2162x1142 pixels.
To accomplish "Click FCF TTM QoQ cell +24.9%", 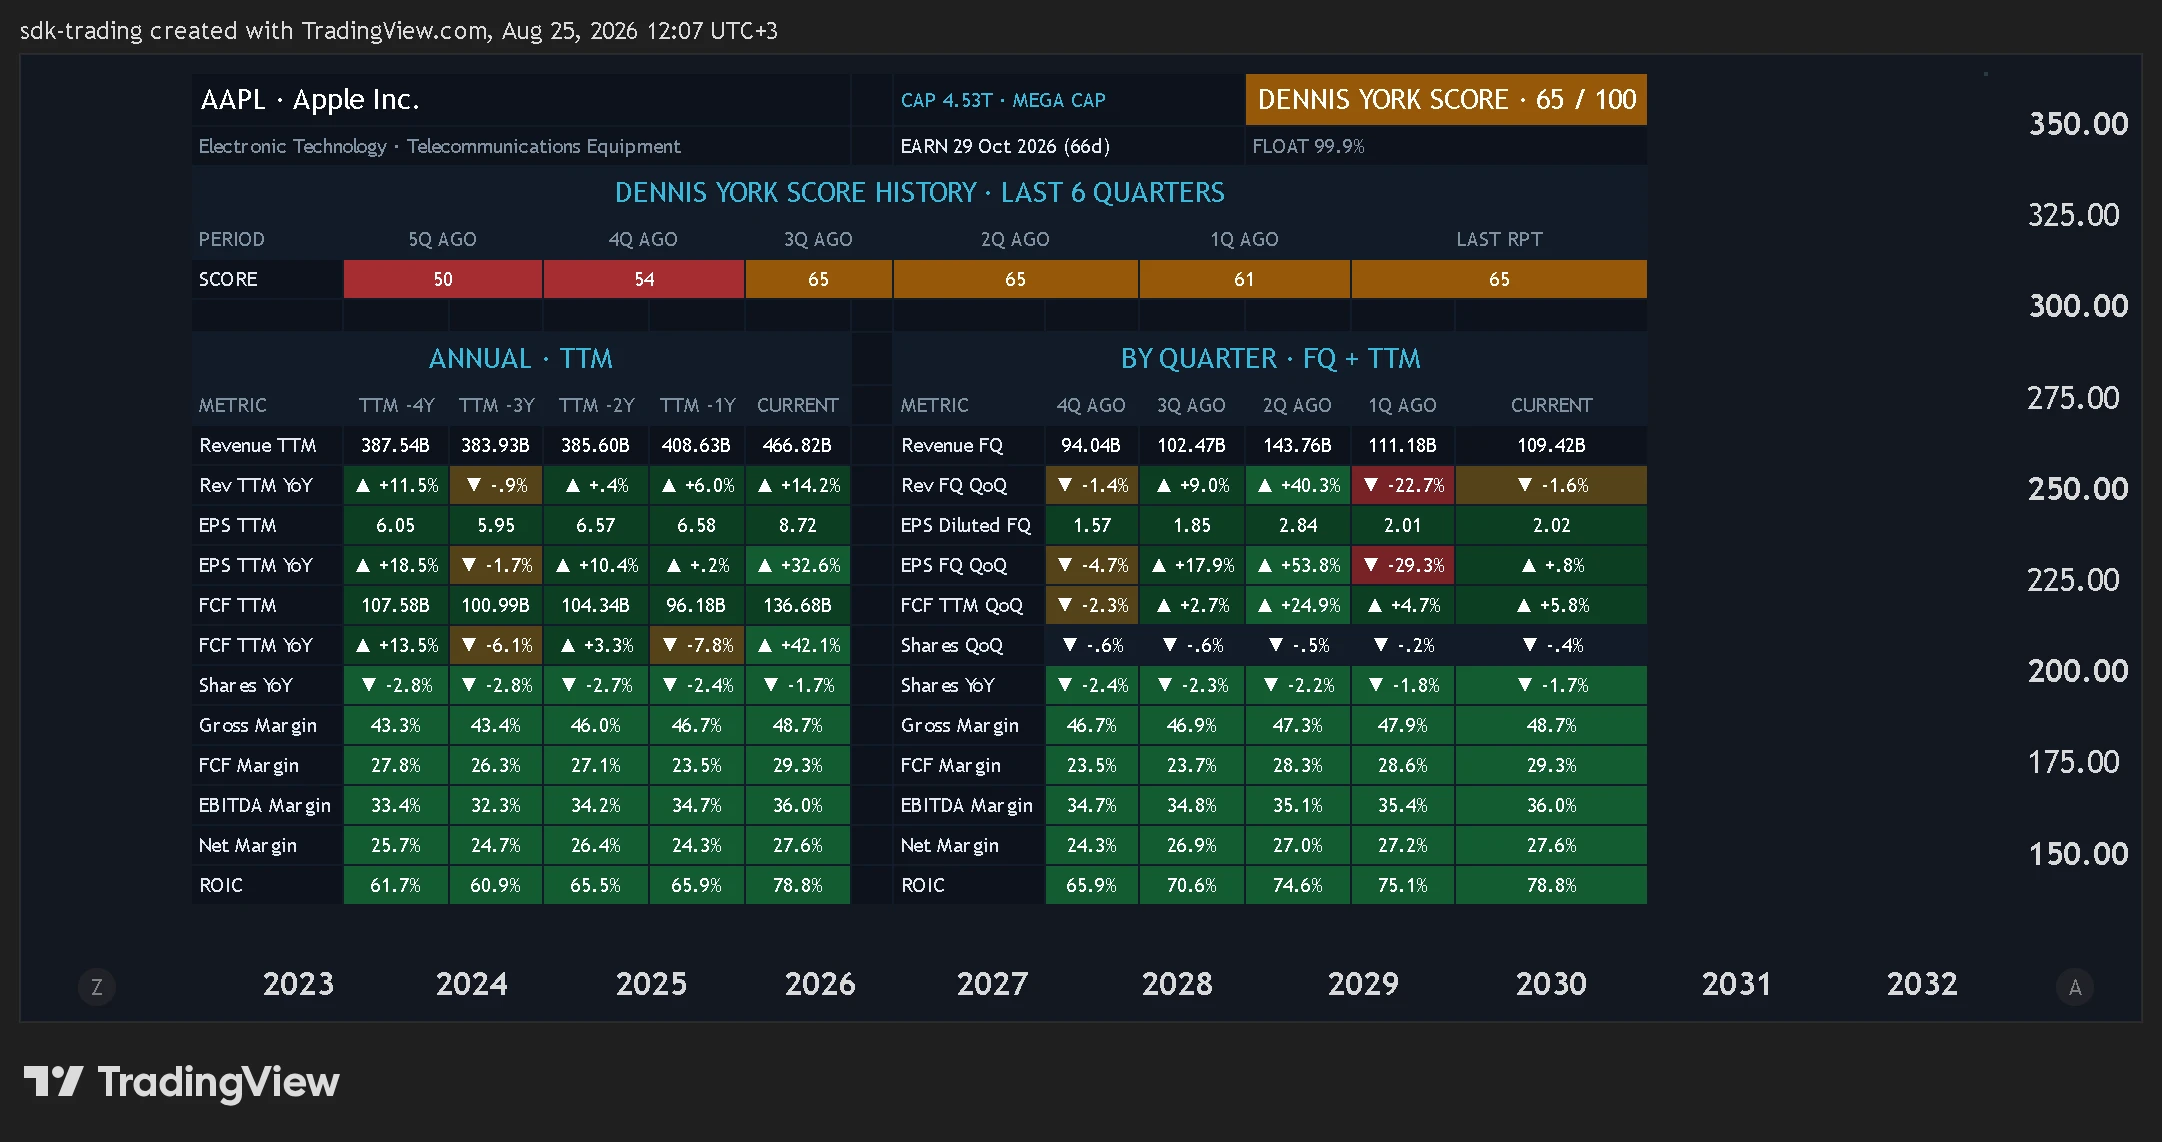I will pos(1297,605).
